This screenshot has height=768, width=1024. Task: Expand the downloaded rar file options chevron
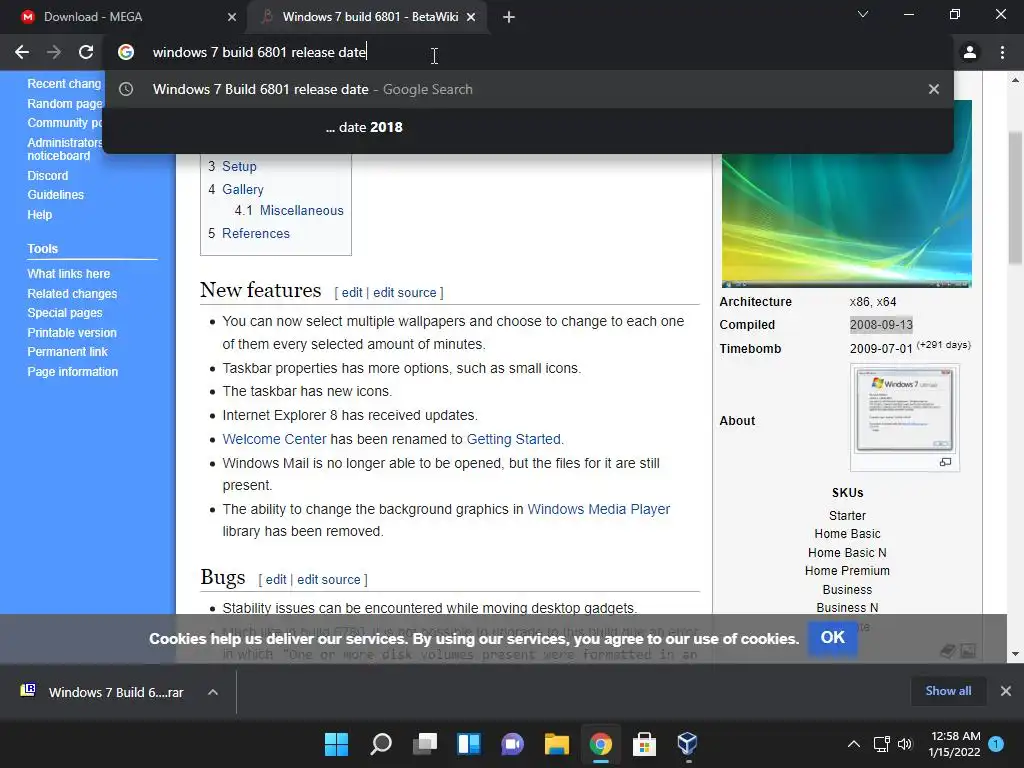213,692
